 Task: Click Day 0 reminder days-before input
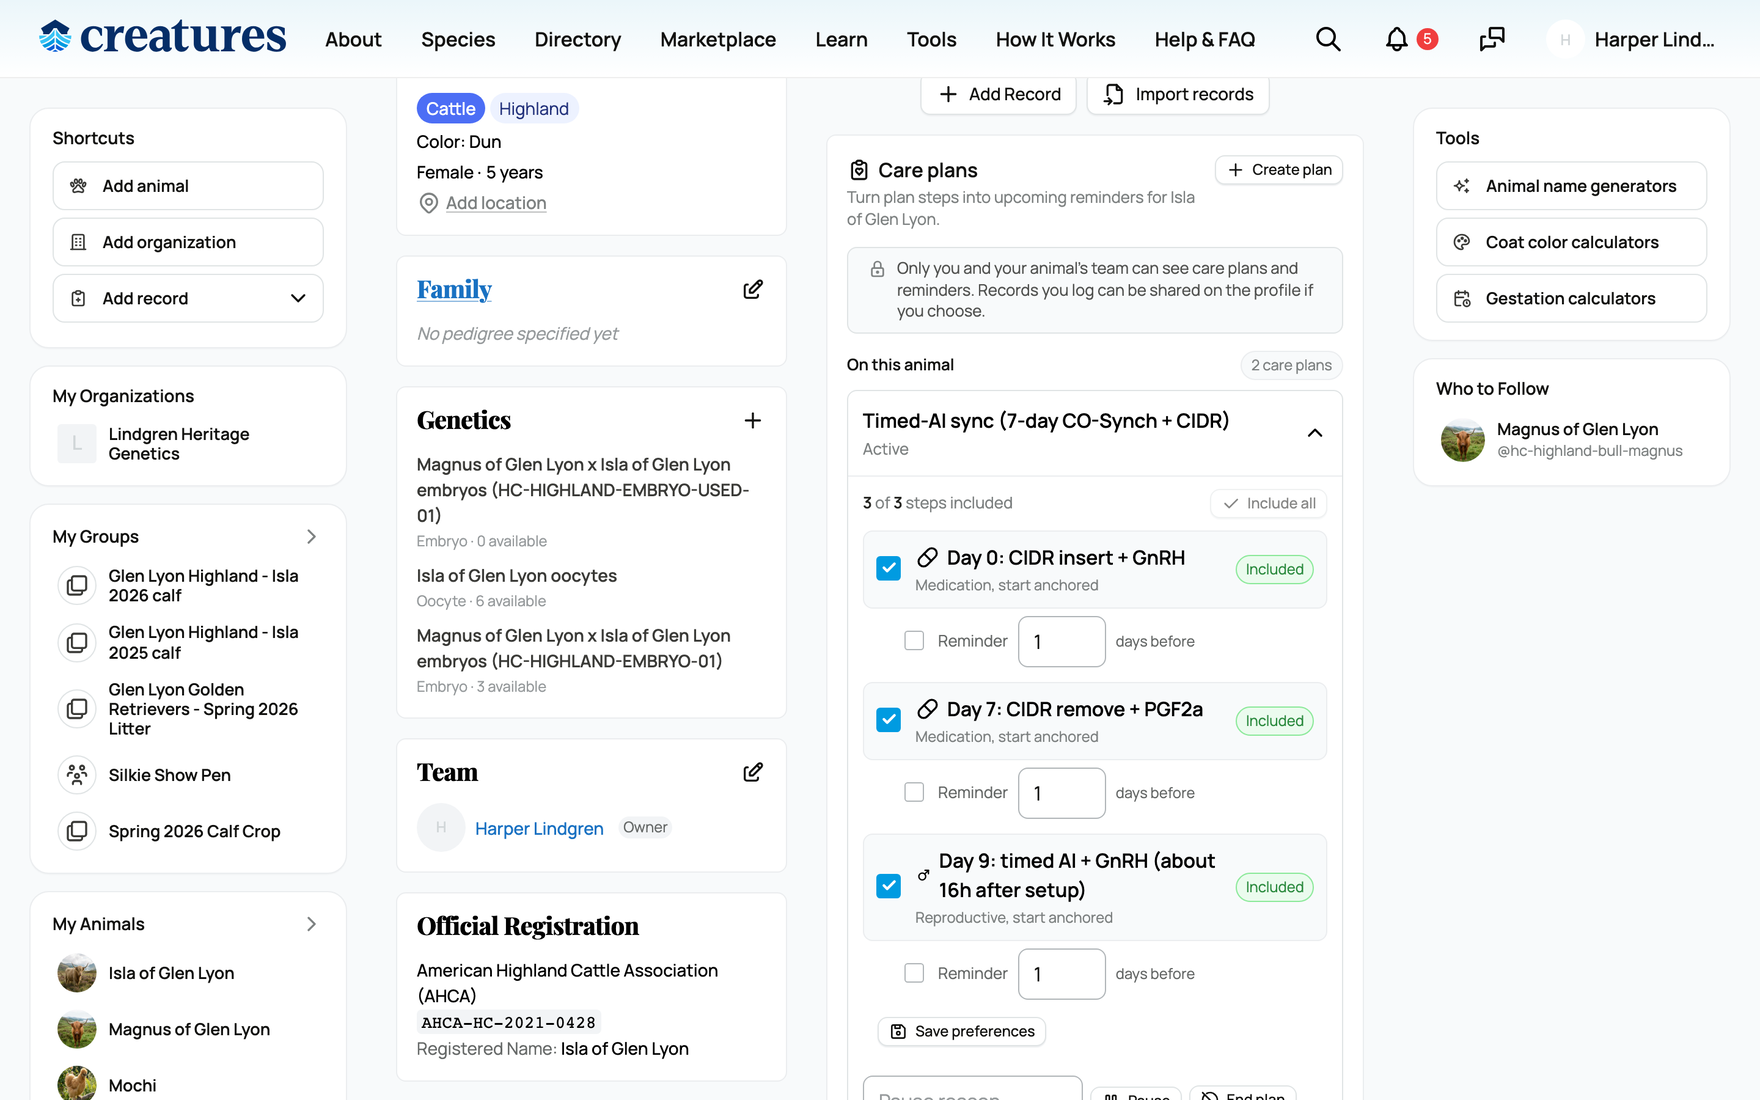point(1062,641)
